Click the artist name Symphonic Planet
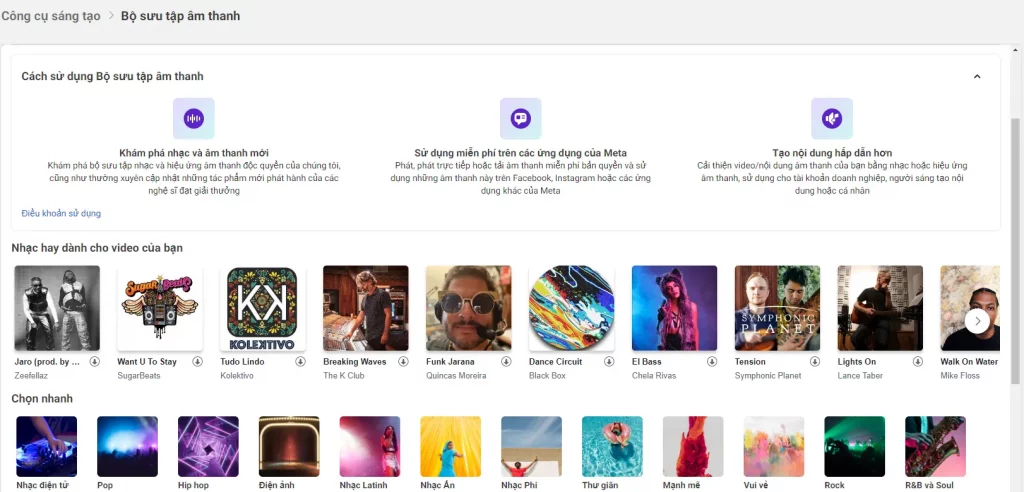The image size is (1024, 492). (x=768, y=376)
